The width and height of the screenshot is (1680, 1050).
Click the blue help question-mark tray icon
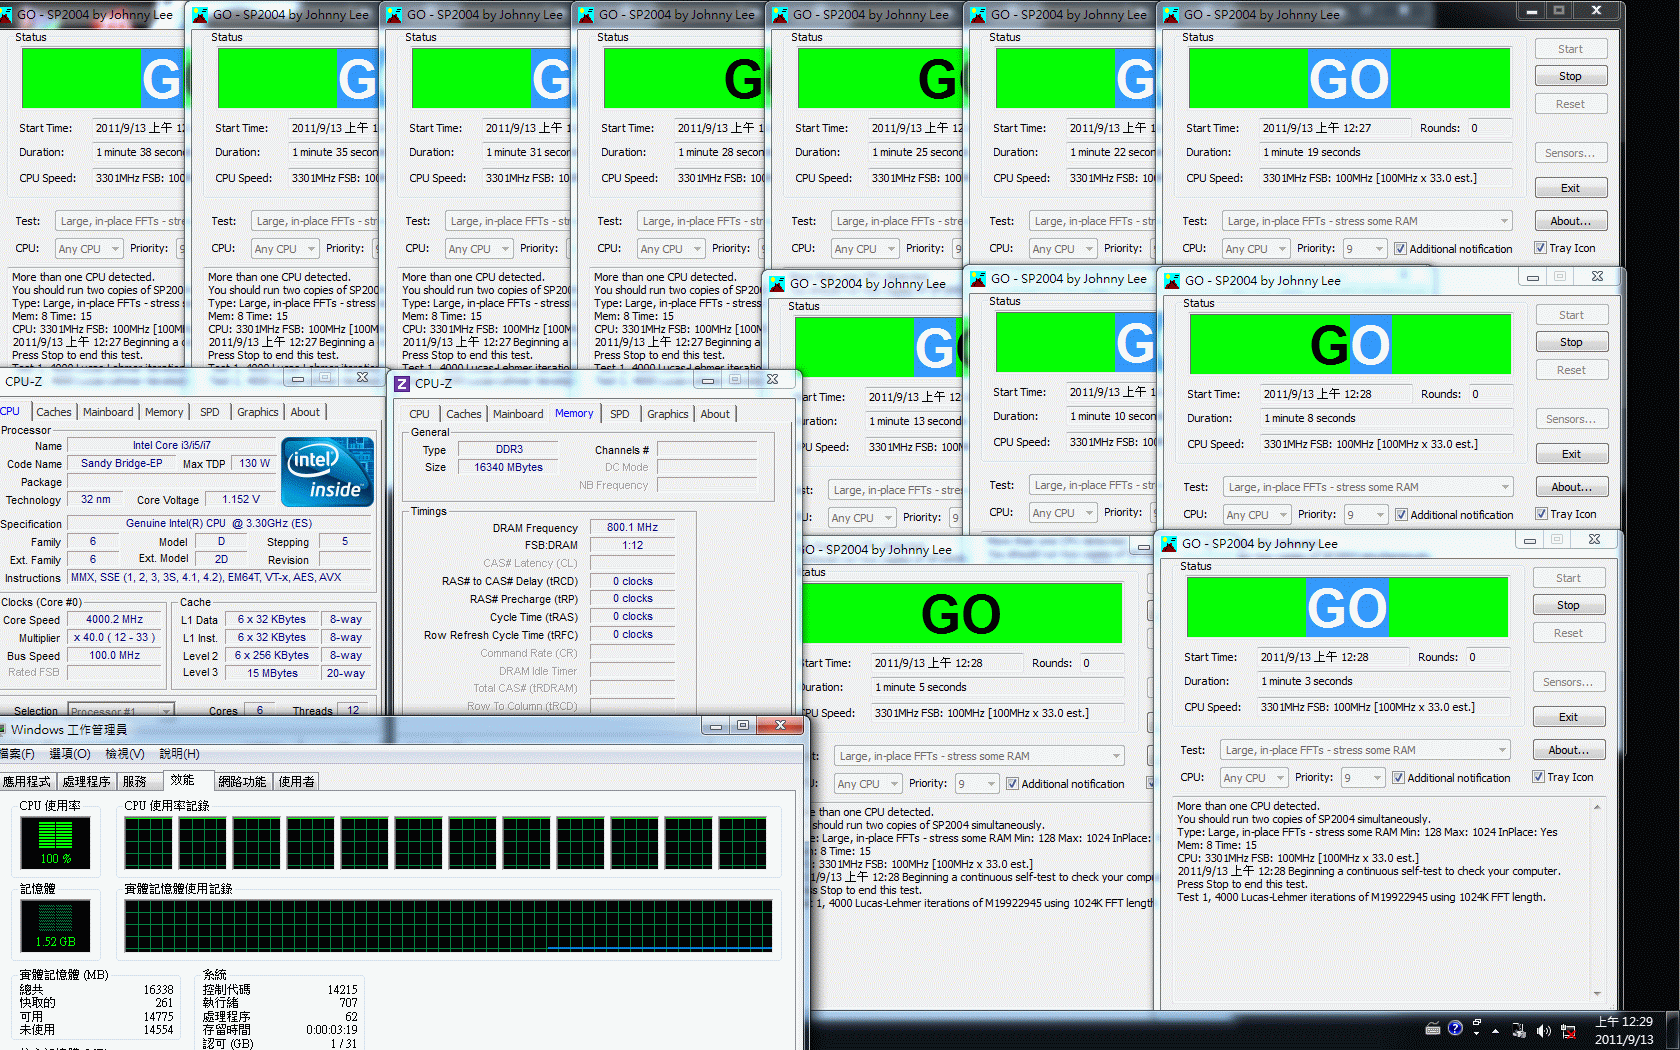point(1455,1028)
